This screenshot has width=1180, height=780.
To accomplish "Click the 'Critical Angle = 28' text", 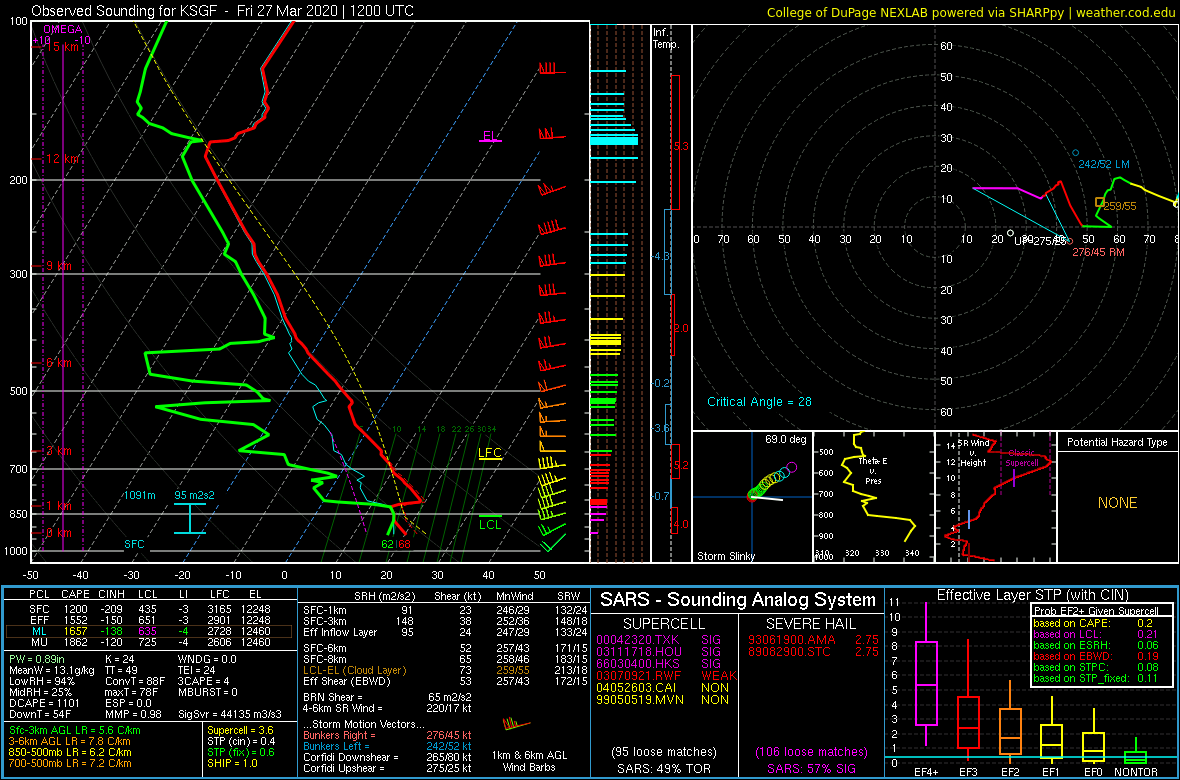I will [x=759, y=401].
